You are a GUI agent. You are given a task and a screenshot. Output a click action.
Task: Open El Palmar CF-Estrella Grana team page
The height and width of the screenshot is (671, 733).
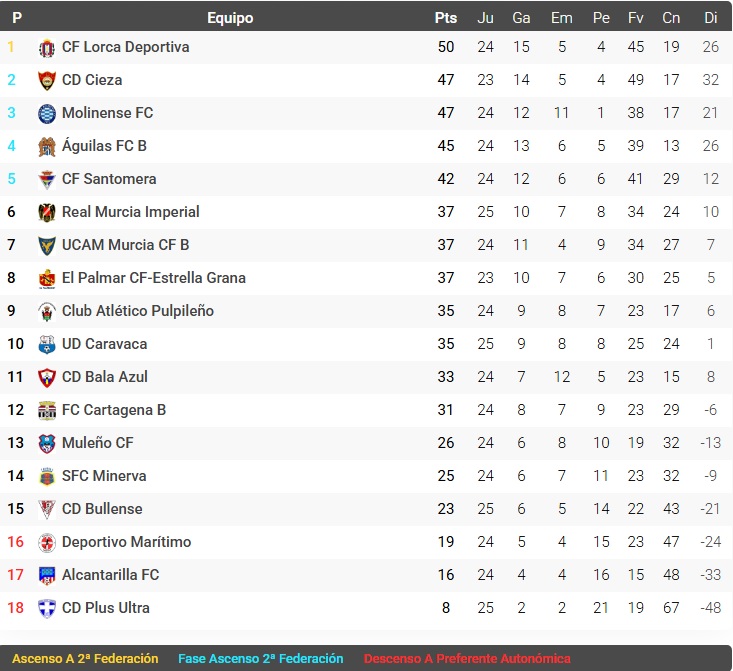(154, 278)
